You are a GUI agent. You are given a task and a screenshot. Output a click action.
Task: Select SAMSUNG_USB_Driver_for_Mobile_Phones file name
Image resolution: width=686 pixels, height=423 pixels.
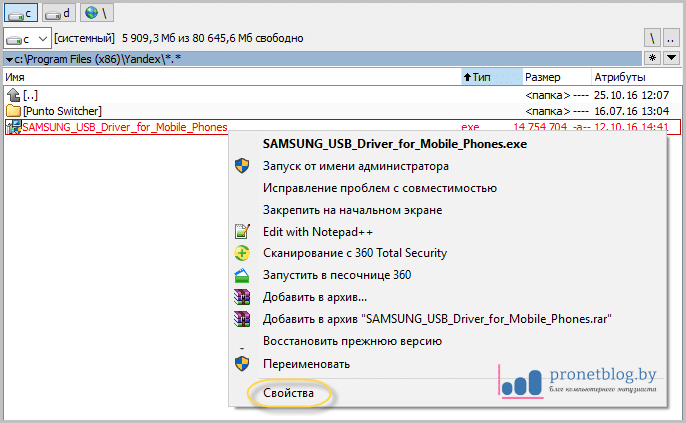pos(125,127)
